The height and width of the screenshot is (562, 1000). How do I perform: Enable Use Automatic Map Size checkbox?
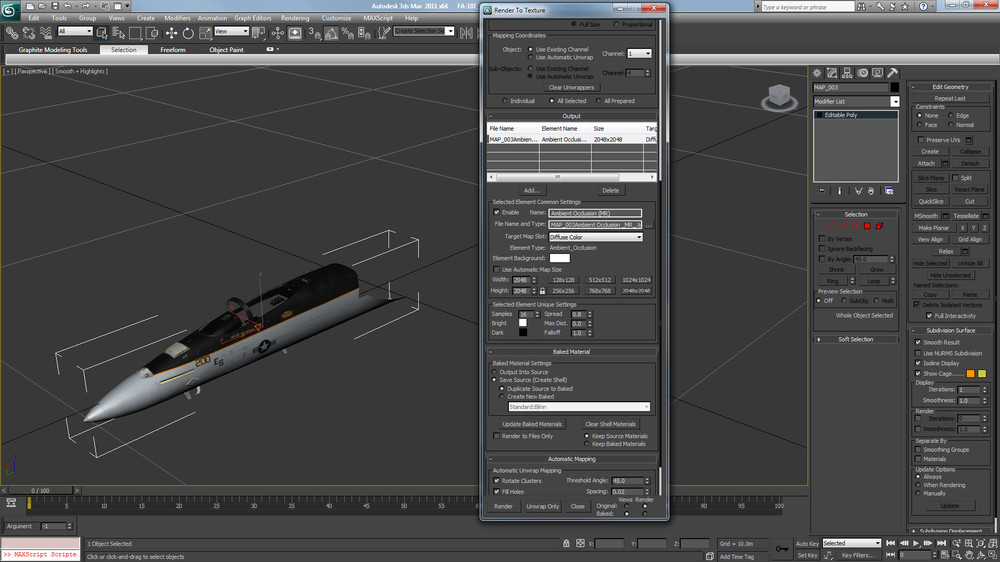[496, 269]
